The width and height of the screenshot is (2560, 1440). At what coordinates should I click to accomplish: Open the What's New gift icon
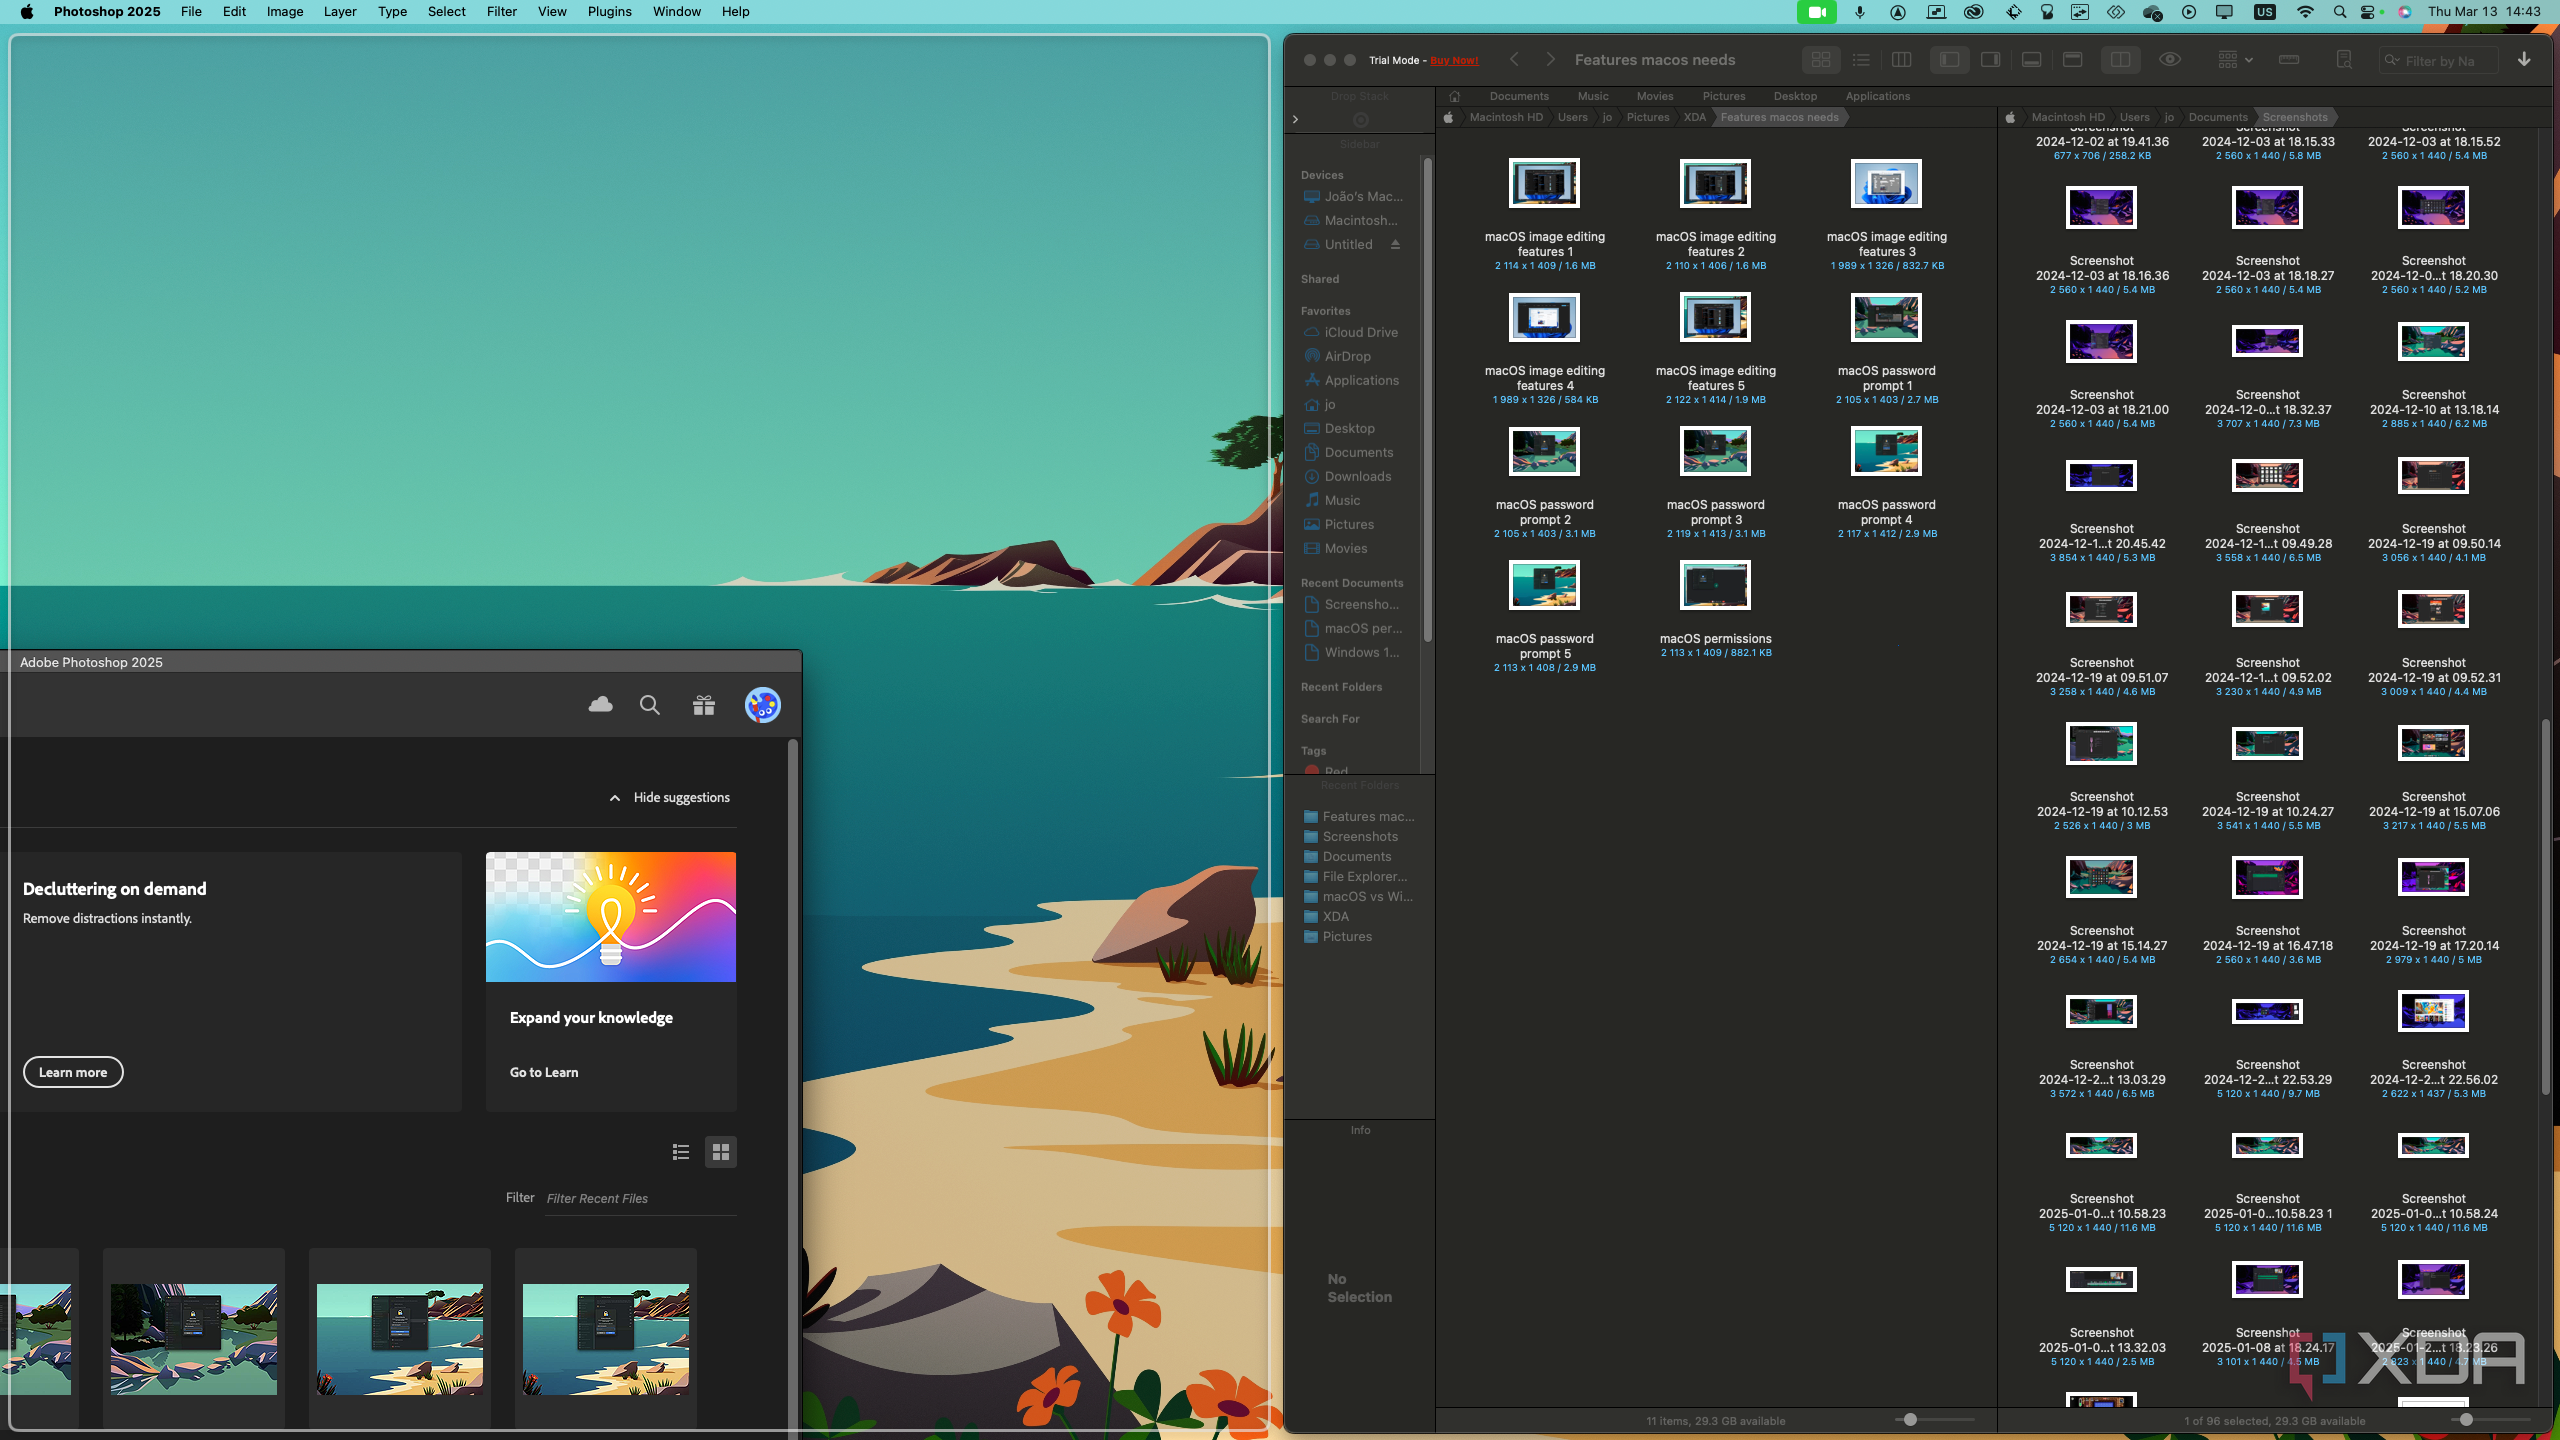(x=704, y=705)
